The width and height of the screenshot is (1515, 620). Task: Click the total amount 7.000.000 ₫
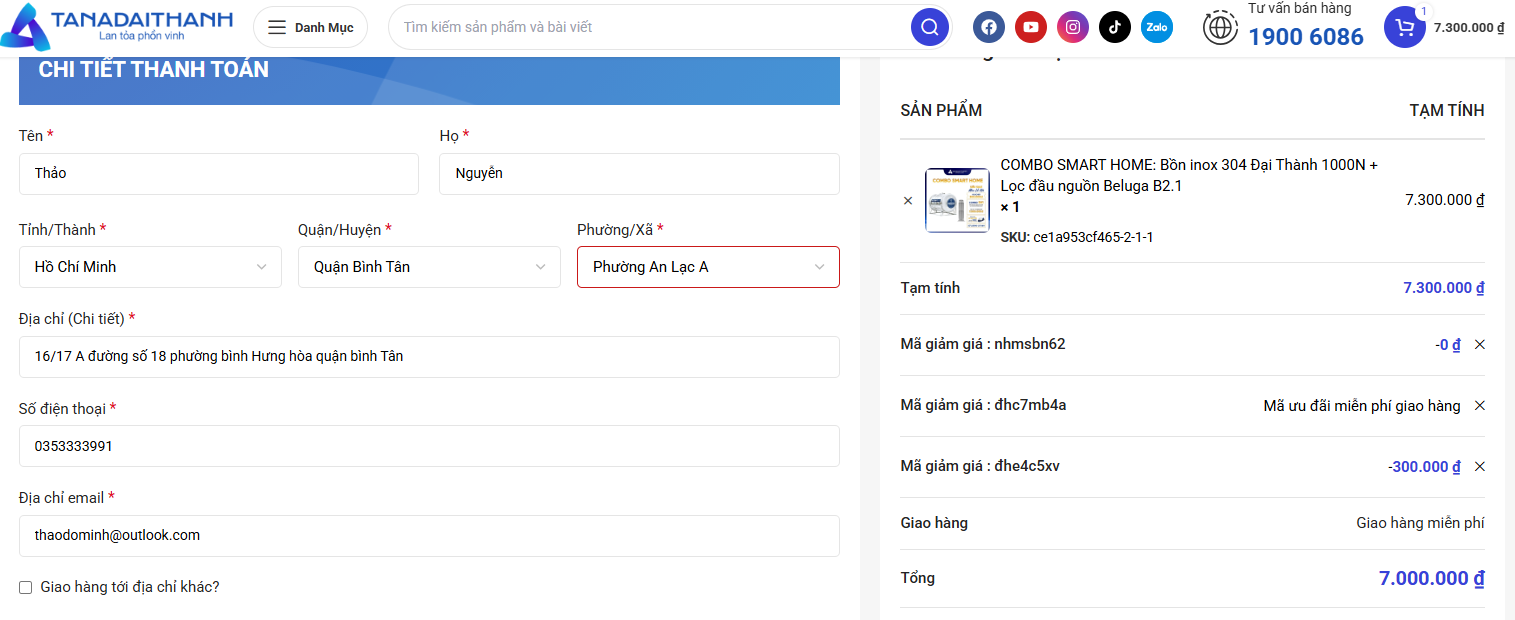[x=1432, y=578]
